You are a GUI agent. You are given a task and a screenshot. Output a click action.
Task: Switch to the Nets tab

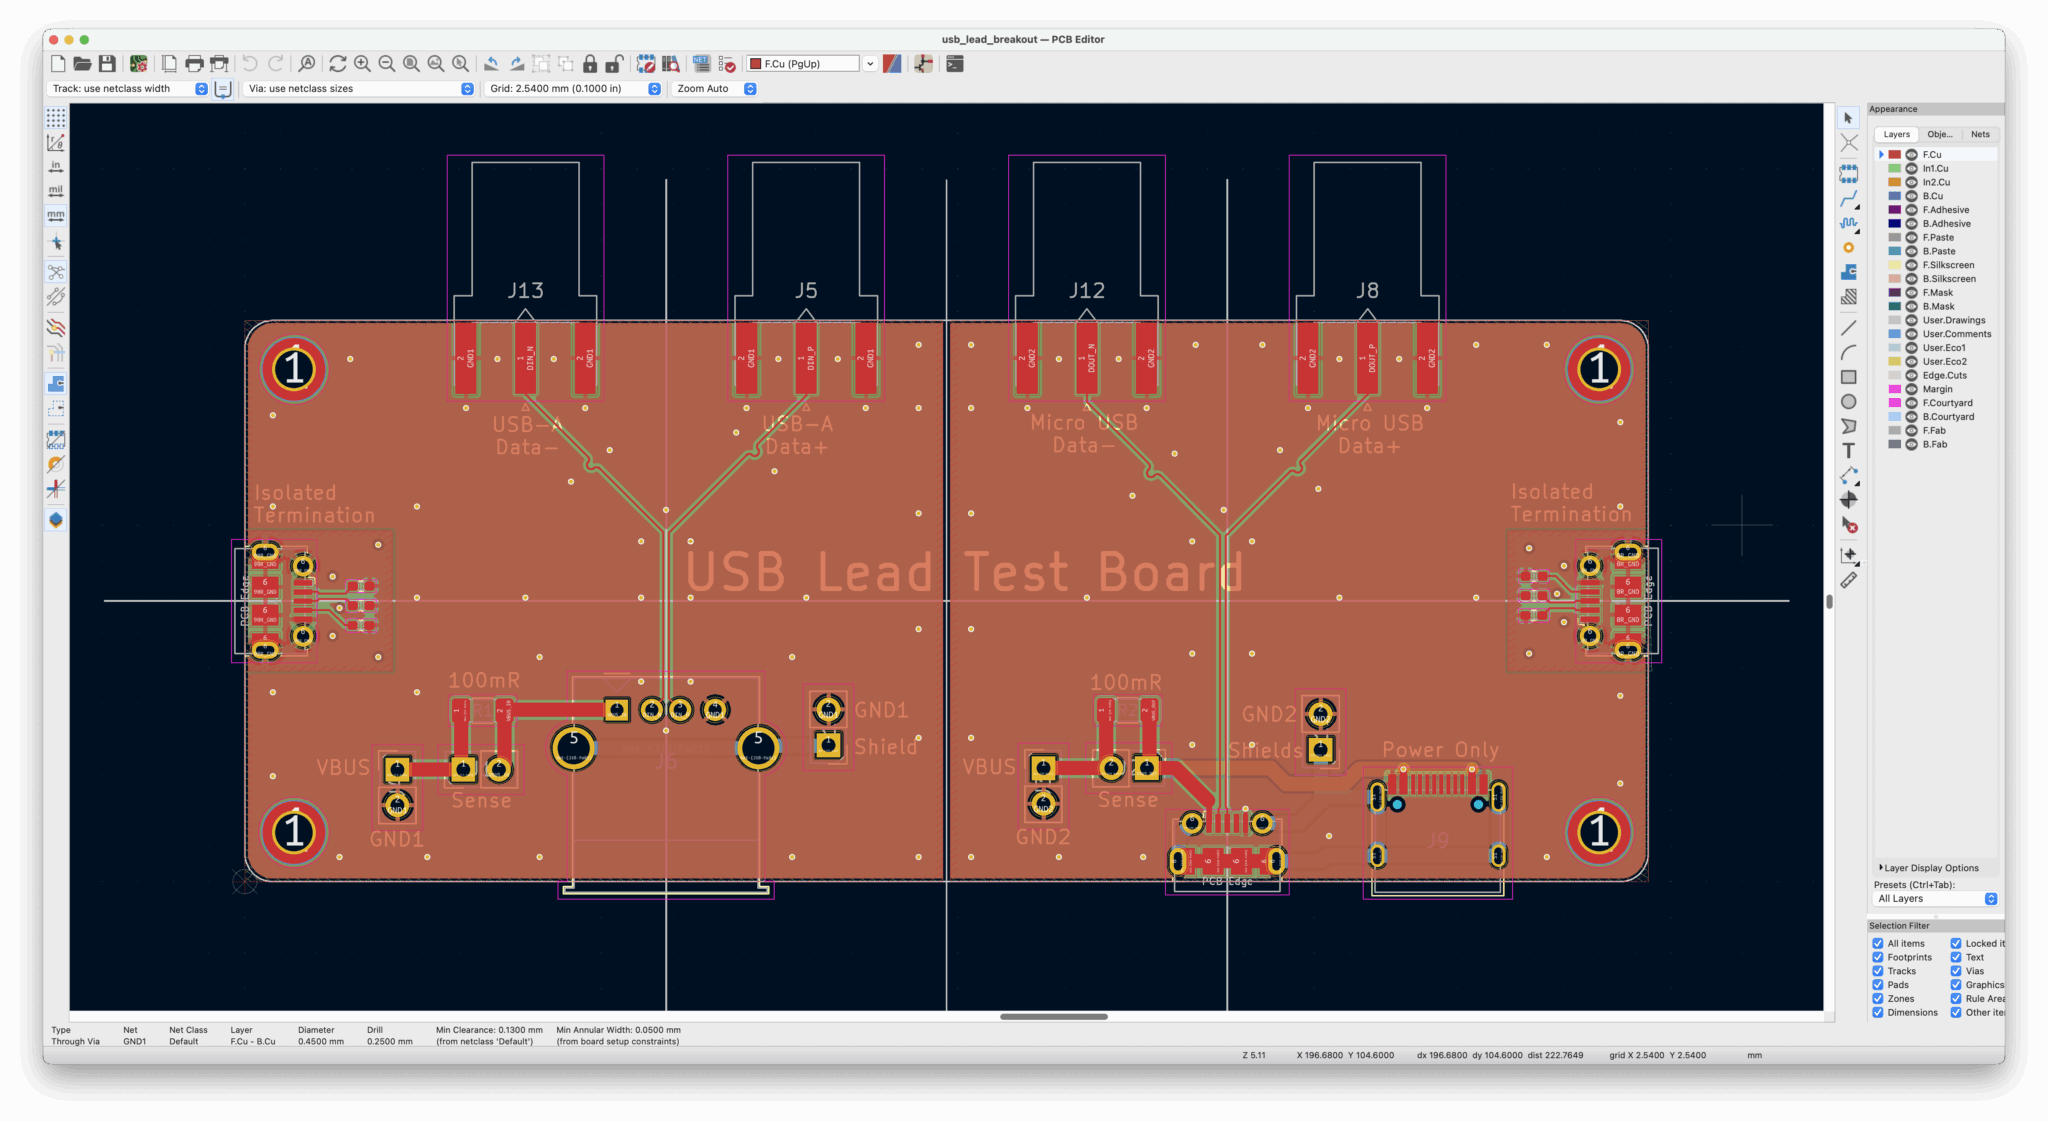pyautogui.click(x=1980, y=134)
